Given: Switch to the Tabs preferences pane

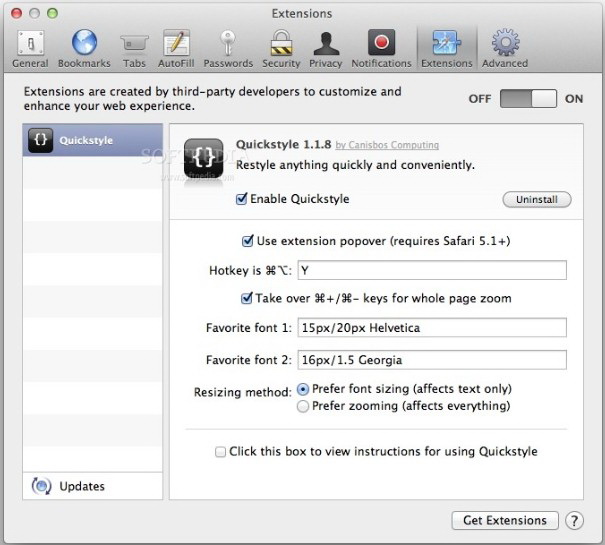Looking at the screenshot, I should [134, 49].
